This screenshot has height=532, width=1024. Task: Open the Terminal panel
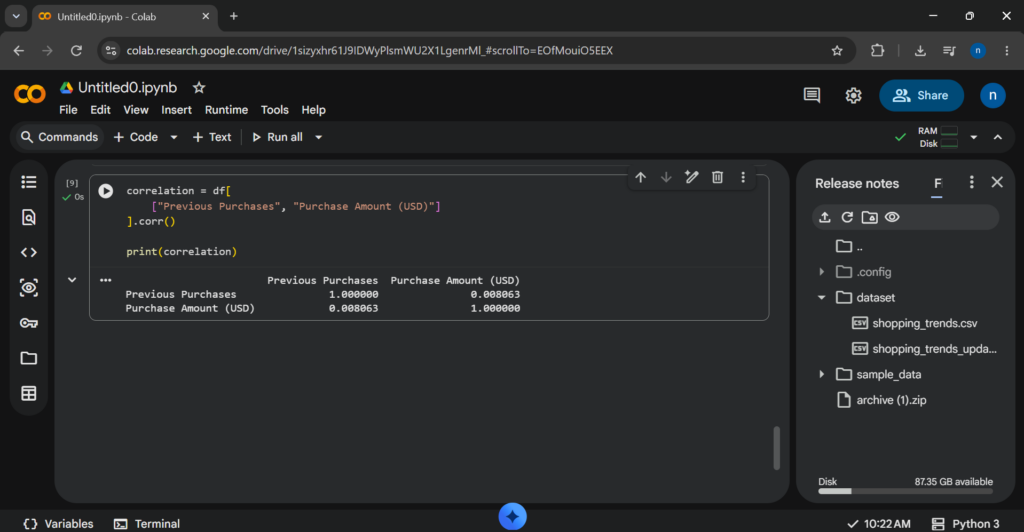147,524
